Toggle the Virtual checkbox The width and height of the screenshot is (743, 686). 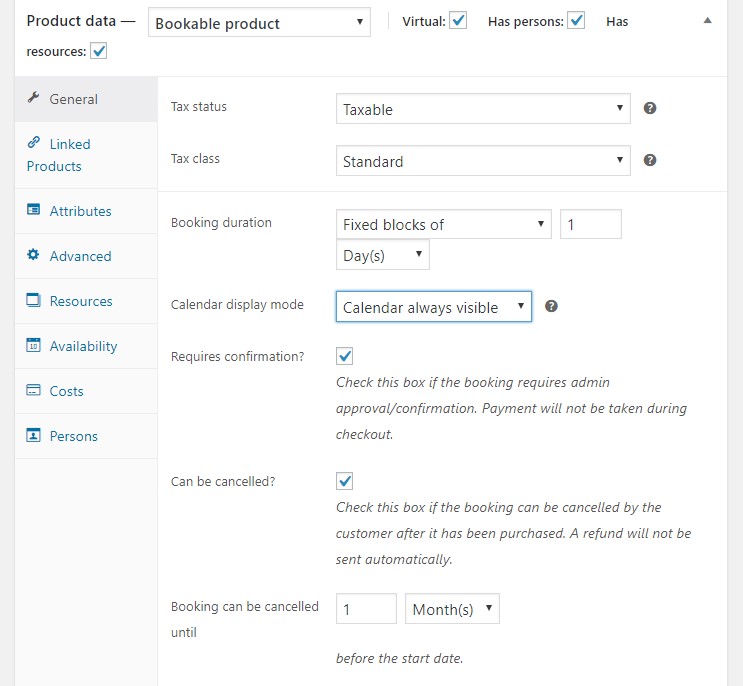[x=458, y=21]
